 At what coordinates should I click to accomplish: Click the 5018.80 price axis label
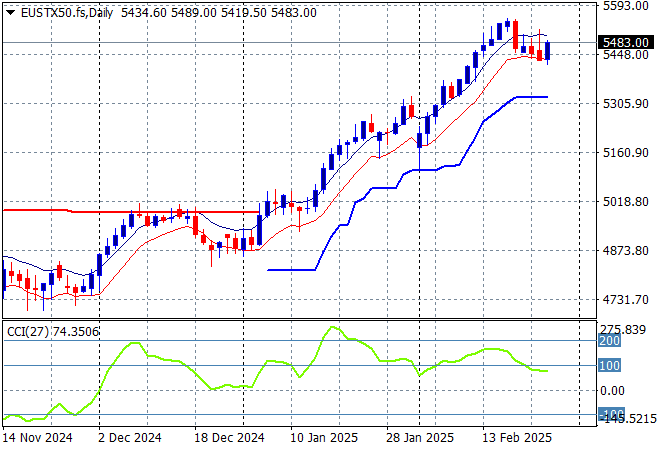click(x=627, y=202)
